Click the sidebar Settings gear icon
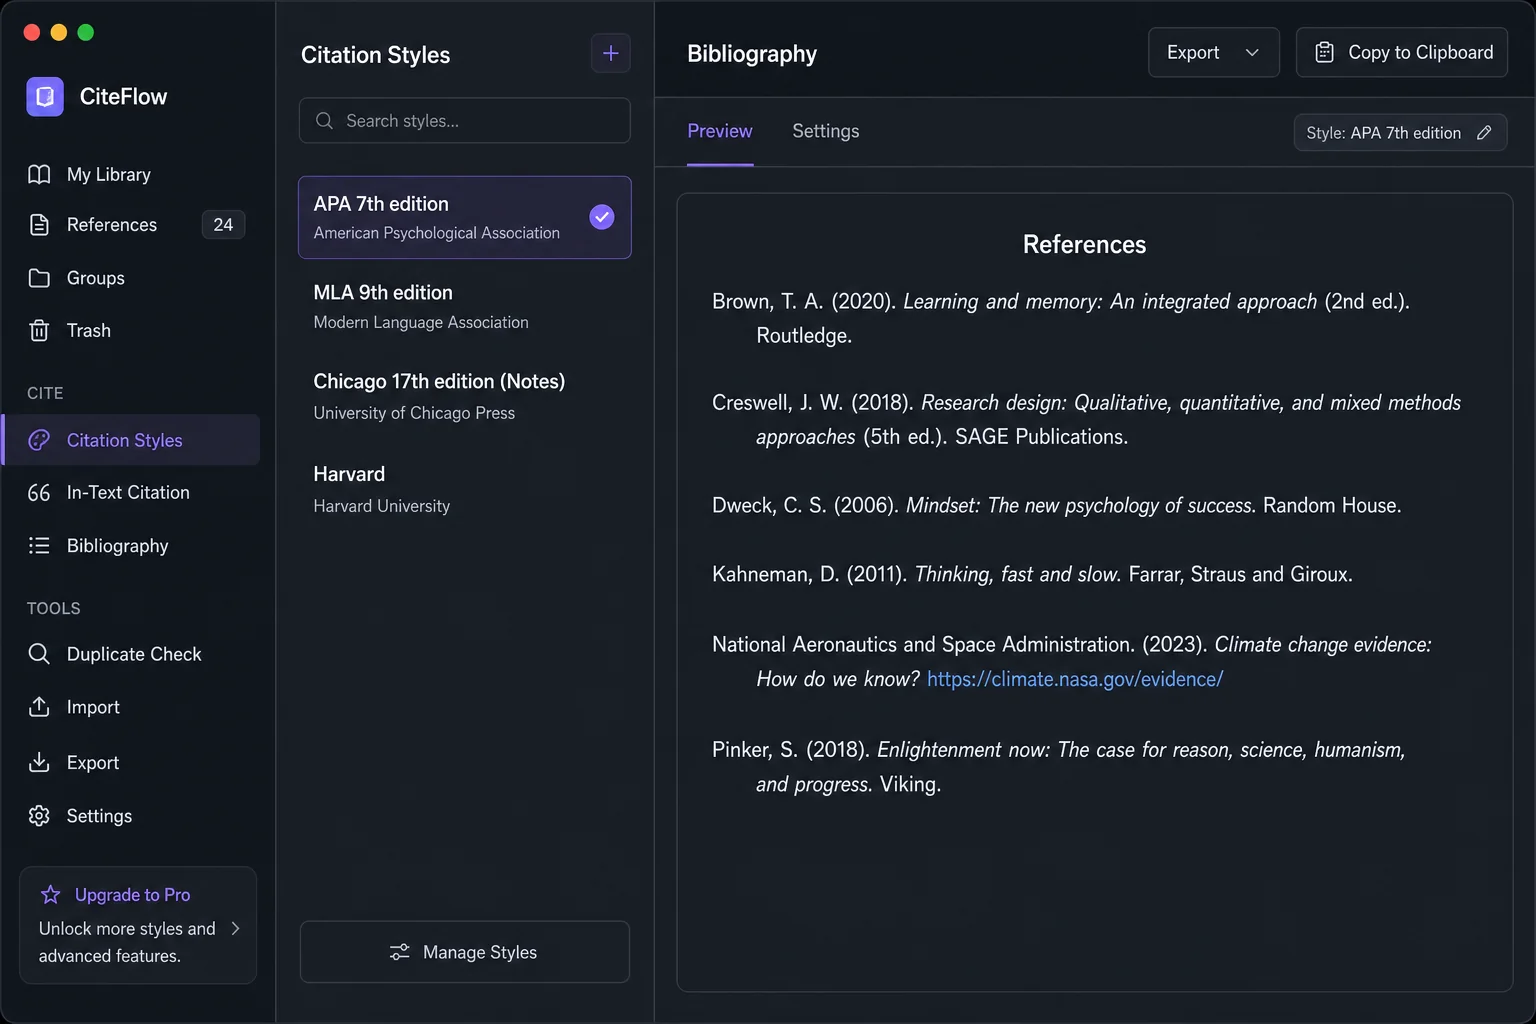This screenshot has height=1024, width=1536. (x=39, y=816)
